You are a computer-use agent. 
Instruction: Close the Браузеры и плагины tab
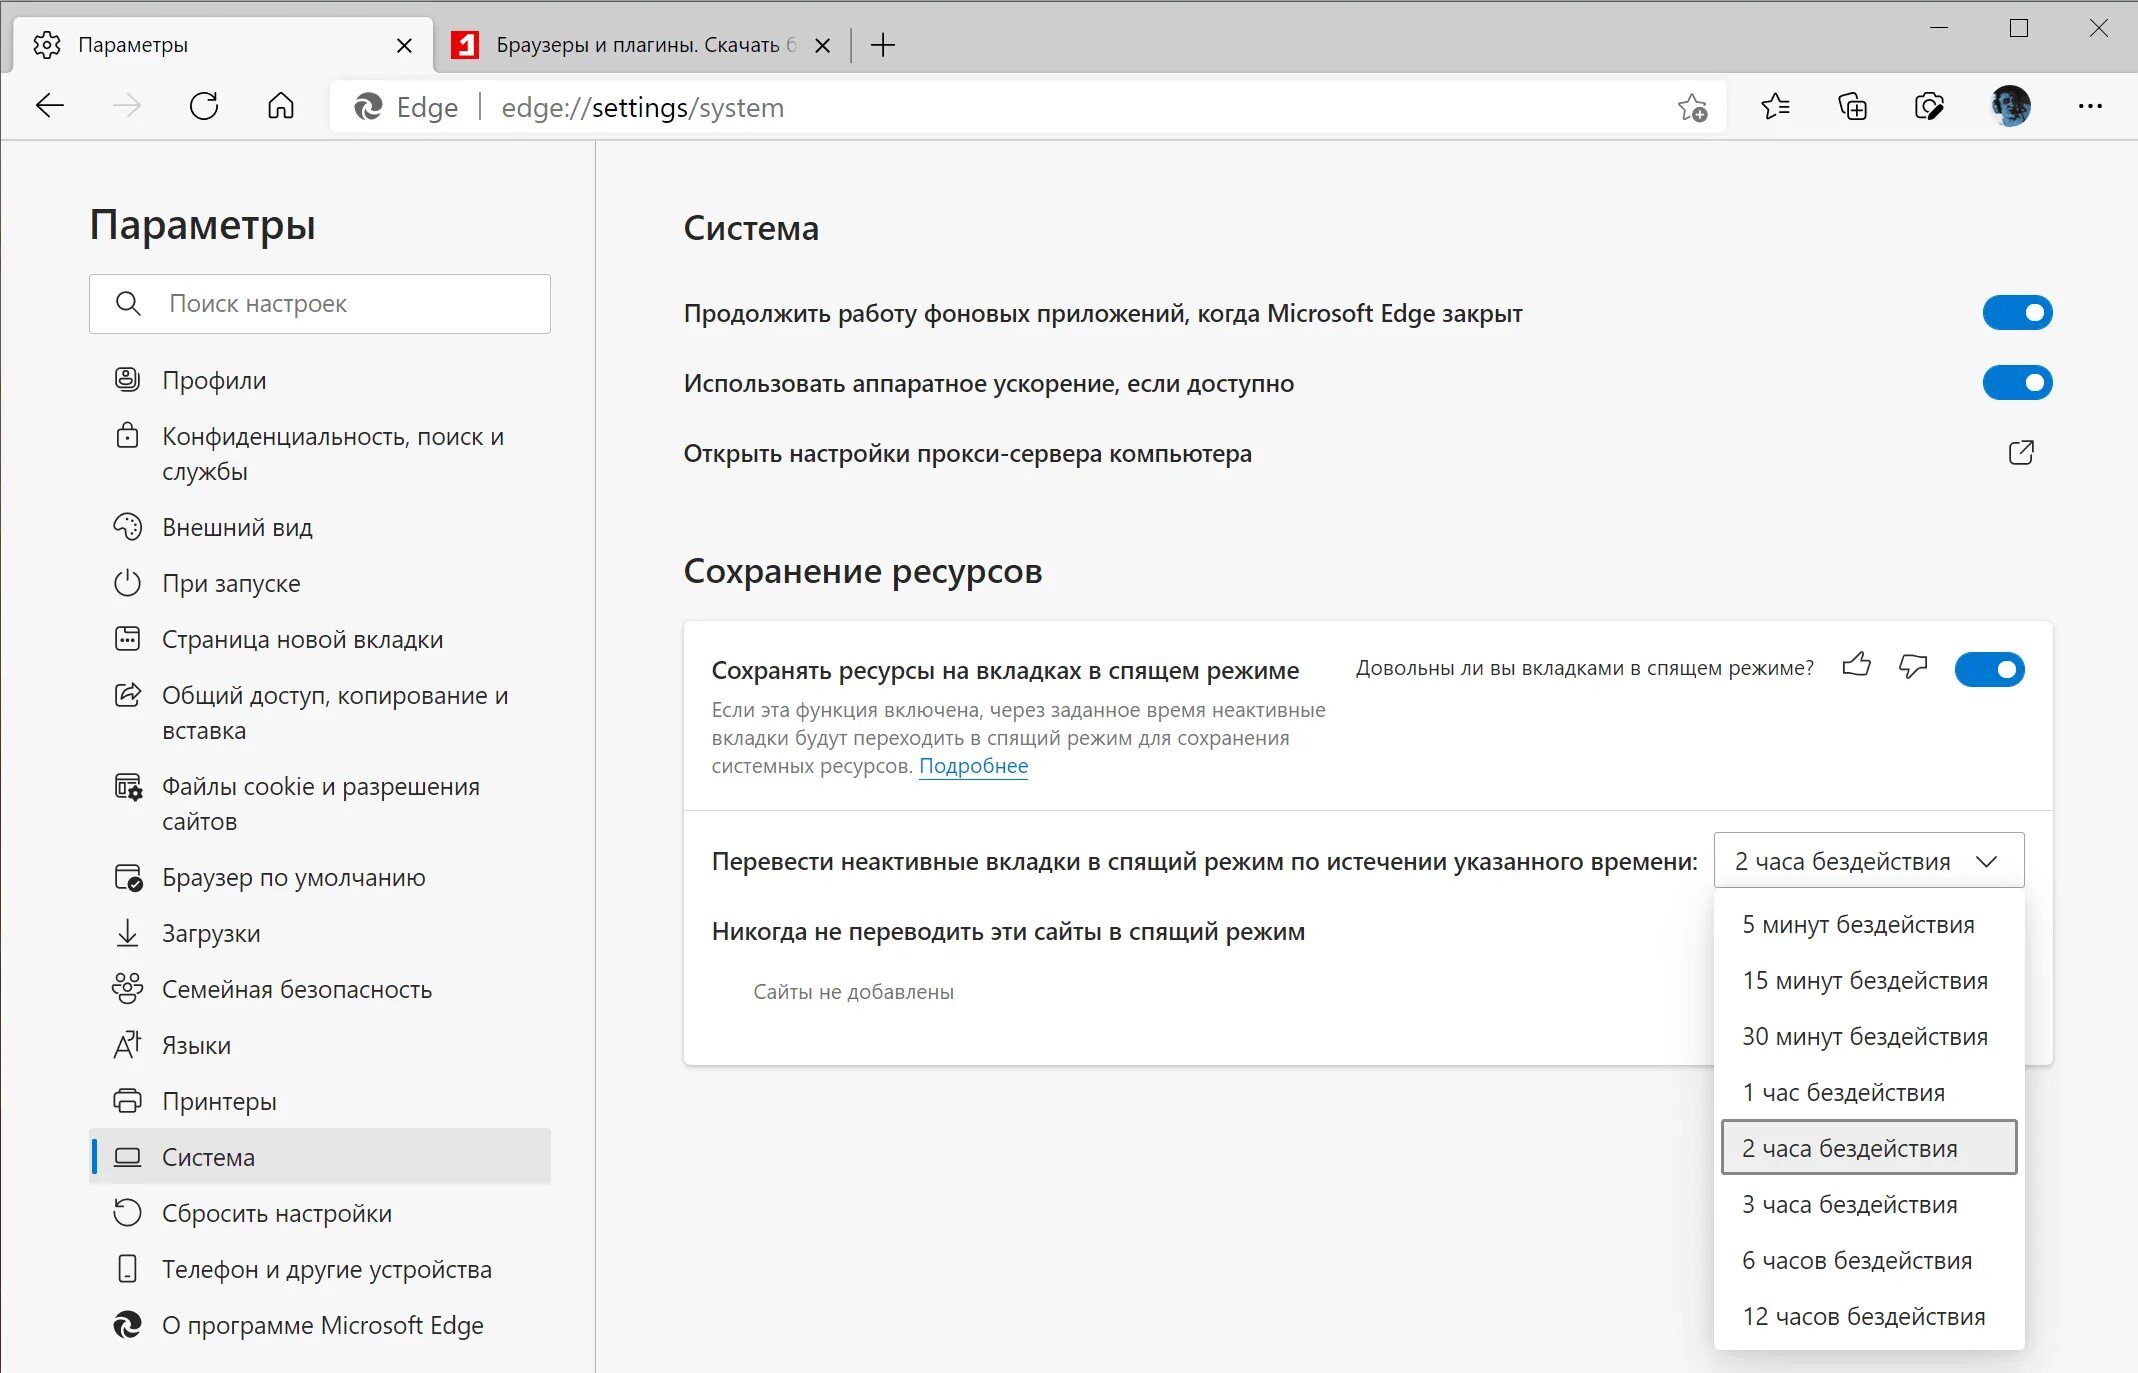click(822, 46)
